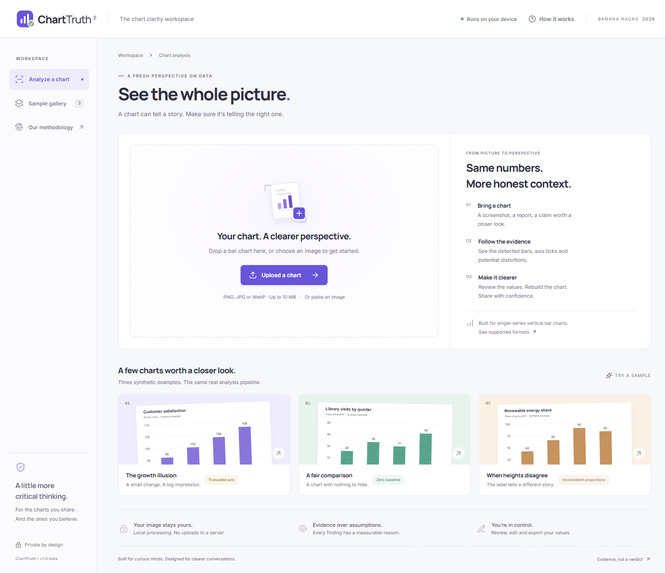Click the question mark icon beside How it works
Viewport: 665px width, 573px height.
pyautogui.click(x=532, y=19)
